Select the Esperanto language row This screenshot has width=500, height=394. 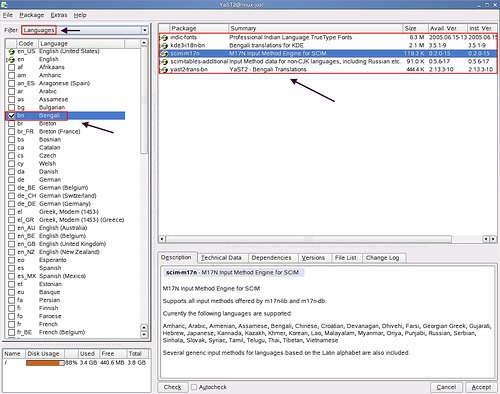[66, 260]
